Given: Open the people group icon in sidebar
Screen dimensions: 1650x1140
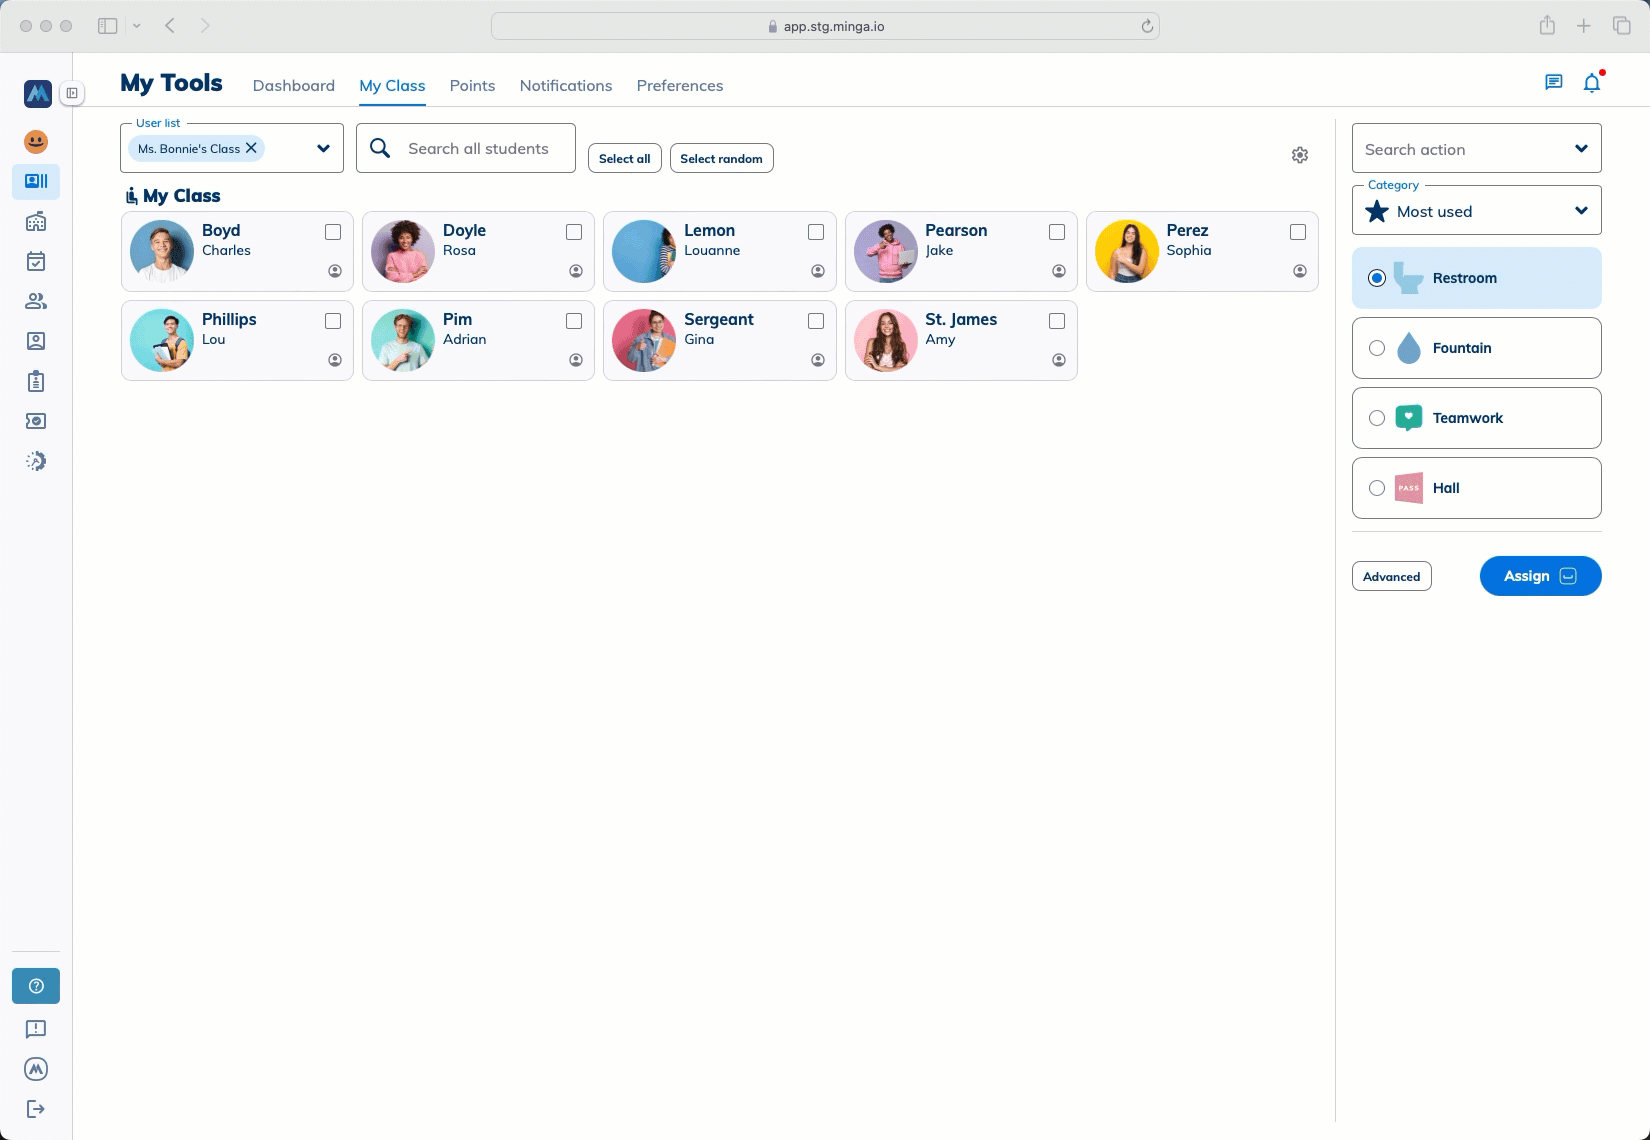Looking at the screenshot, I should tap(36, 301).
